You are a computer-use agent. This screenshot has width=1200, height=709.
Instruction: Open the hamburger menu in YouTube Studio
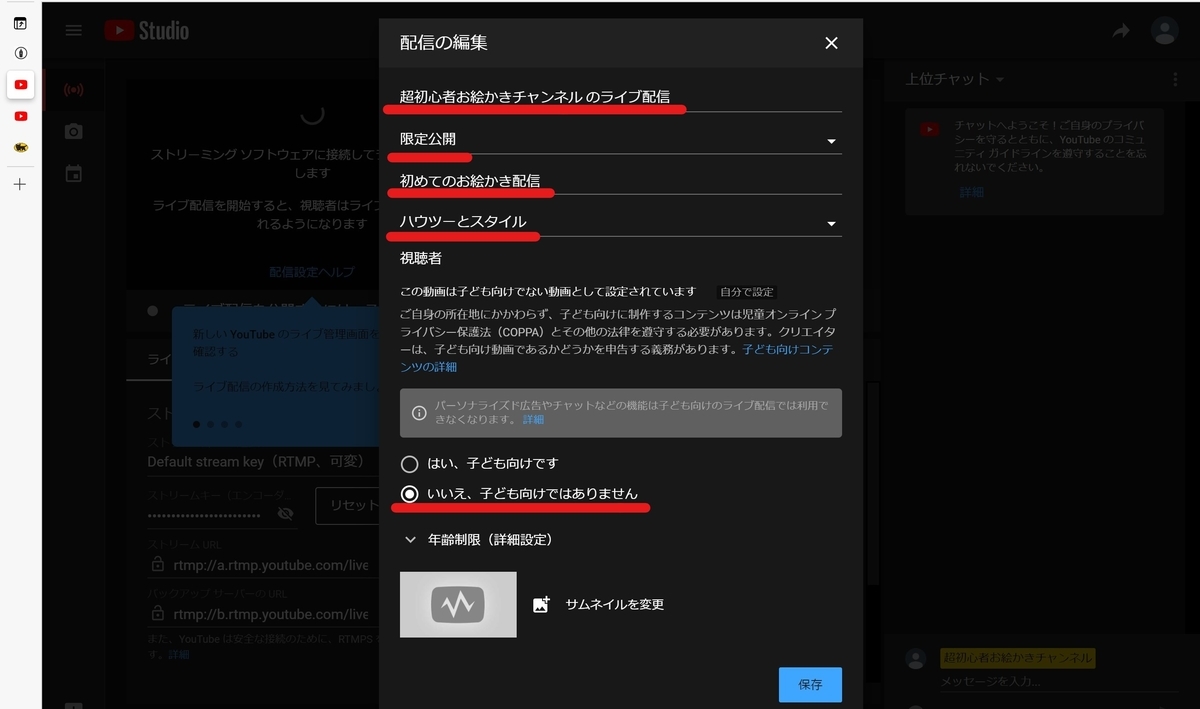pyautogui.click(x=73, y=30)
